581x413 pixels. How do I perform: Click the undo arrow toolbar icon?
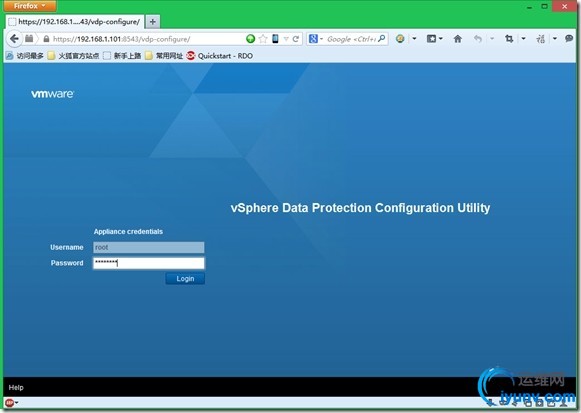point(478,39)
